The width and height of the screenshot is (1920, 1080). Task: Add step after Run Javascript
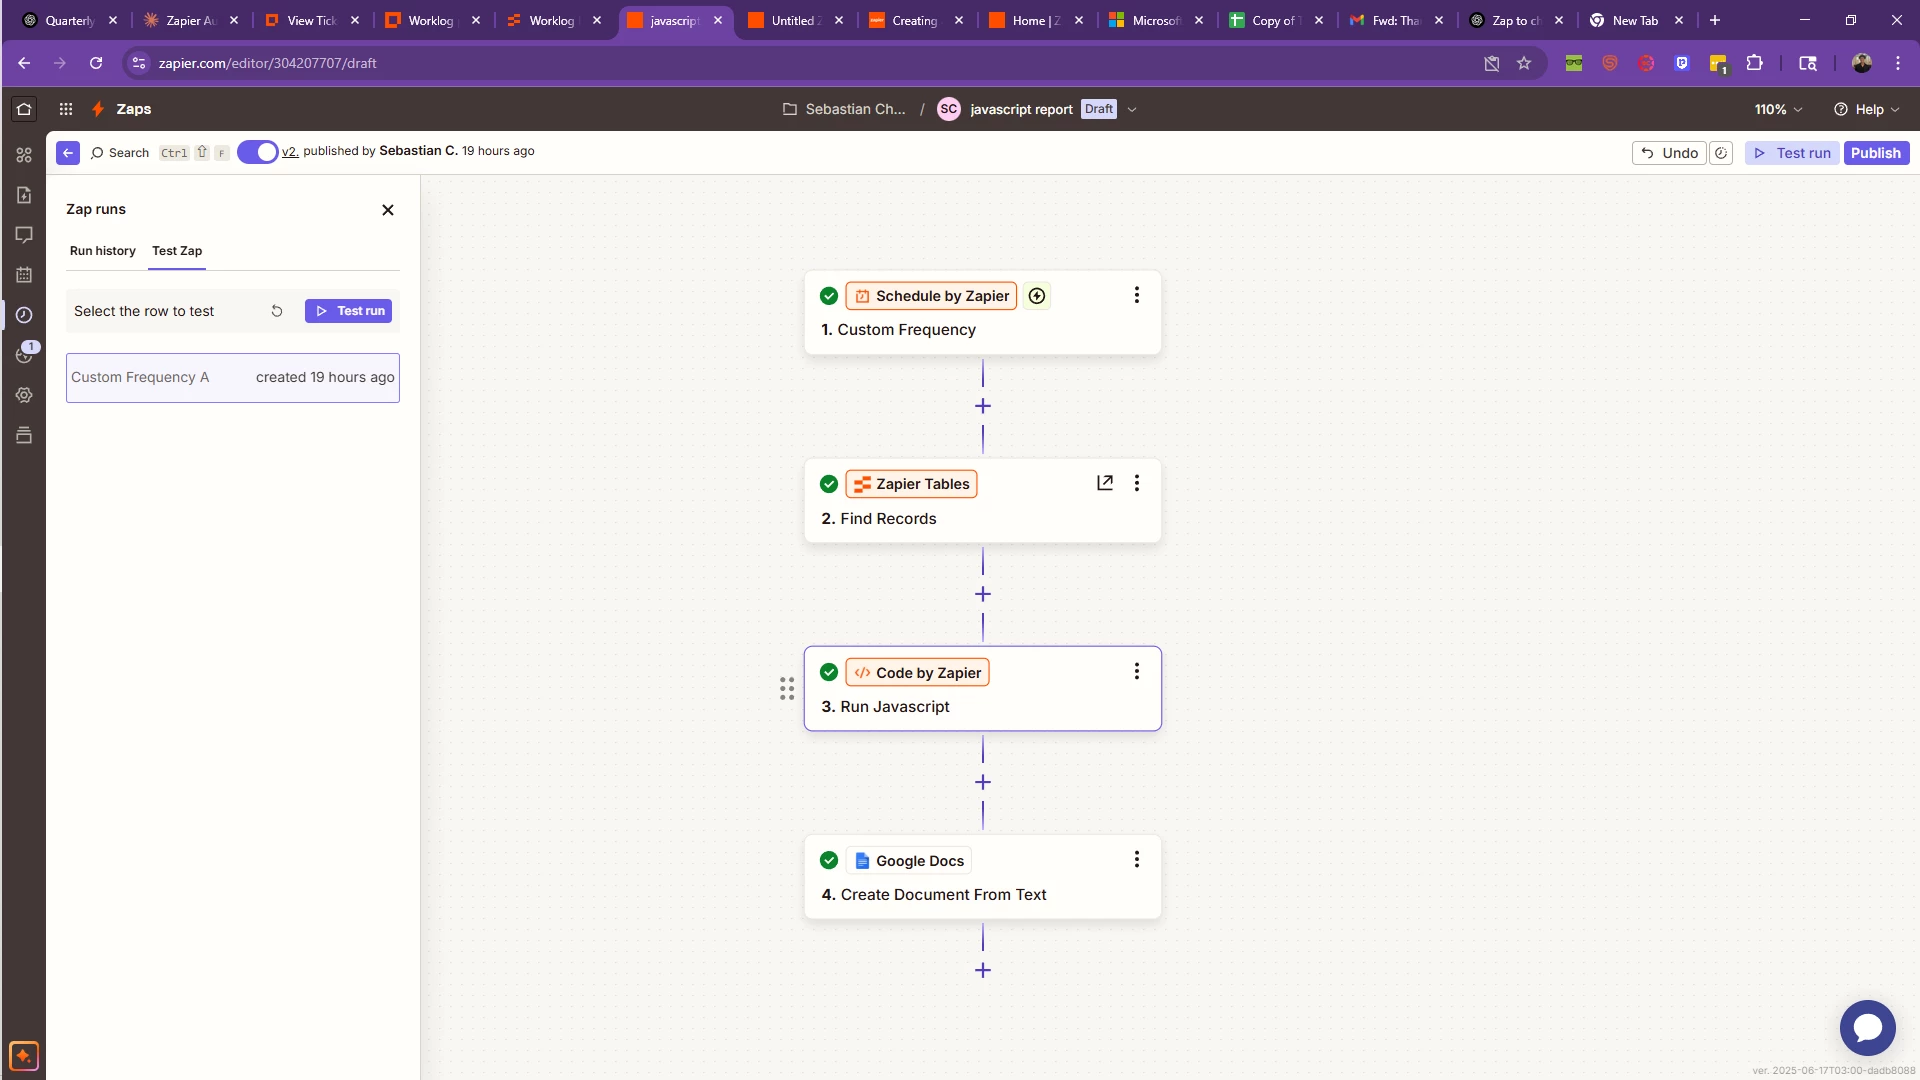(983, 782)
